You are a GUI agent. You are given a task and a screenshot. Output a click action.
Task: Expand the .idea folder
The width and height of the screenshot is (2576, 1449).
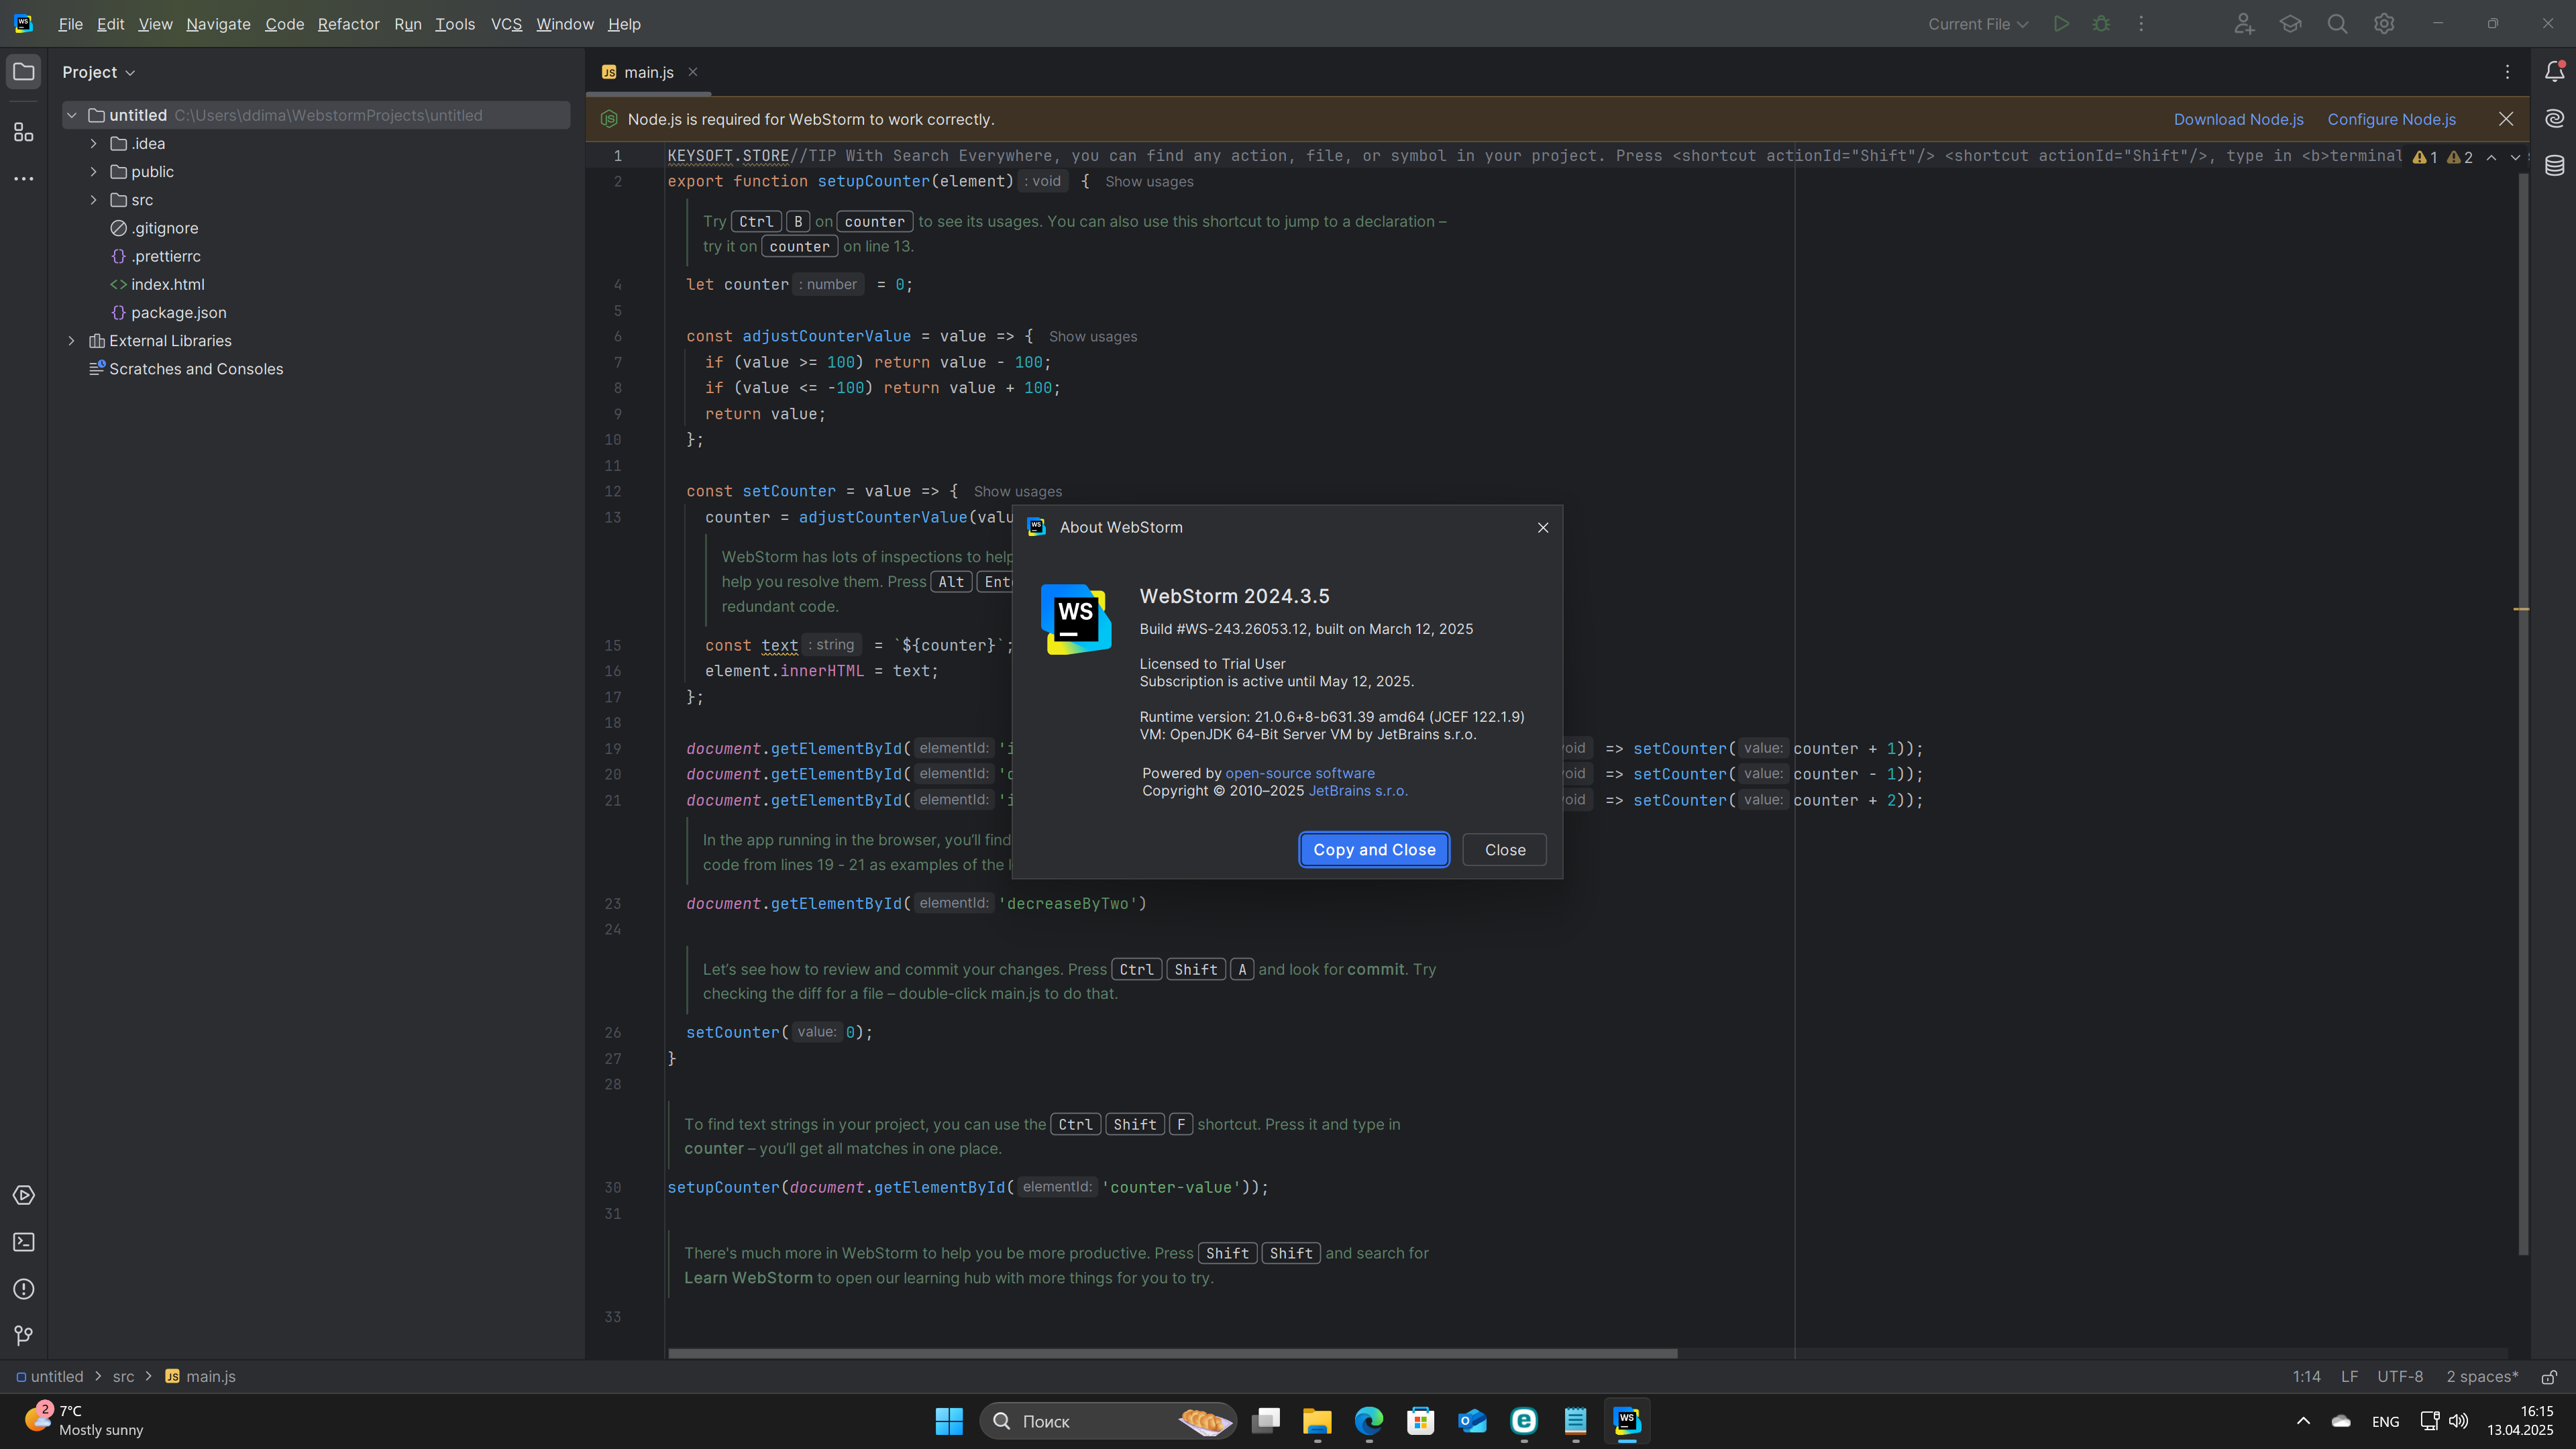[94, 143]
